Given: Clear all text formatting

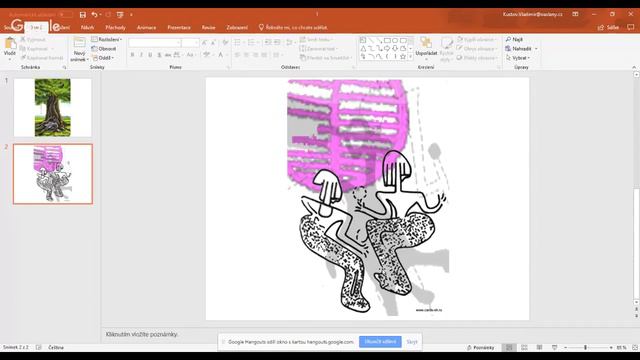Looking at the screenshot, I should tap(225, 43).
